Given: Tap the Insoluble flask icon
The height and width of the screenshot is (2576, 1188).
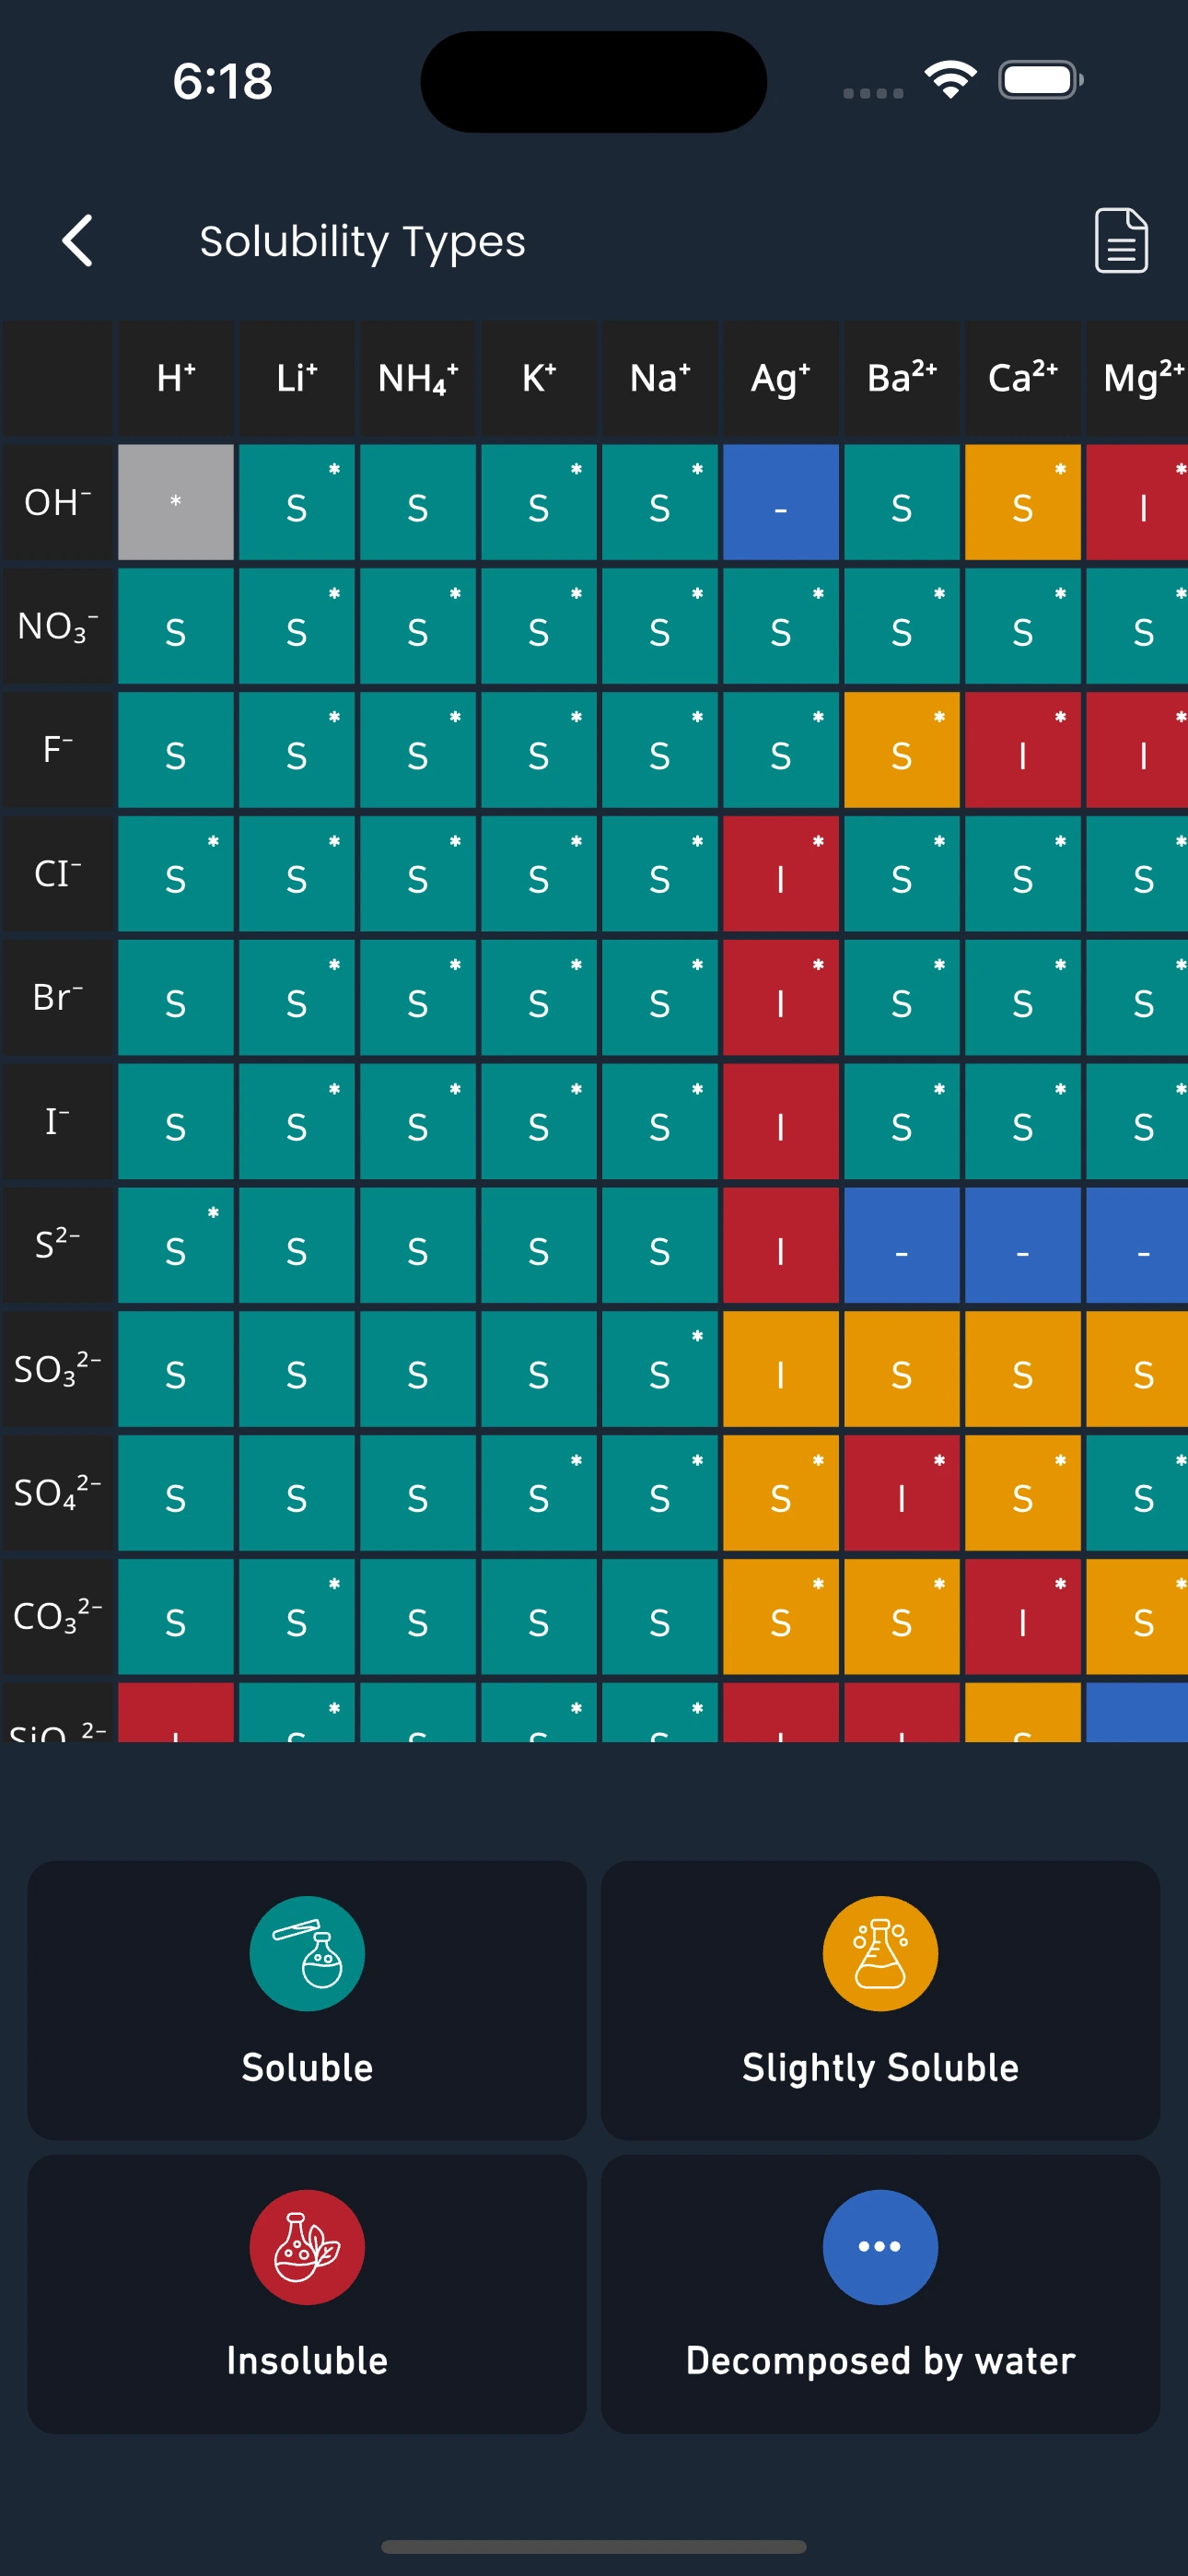Looking at the screenshot, I should 306,2247.
